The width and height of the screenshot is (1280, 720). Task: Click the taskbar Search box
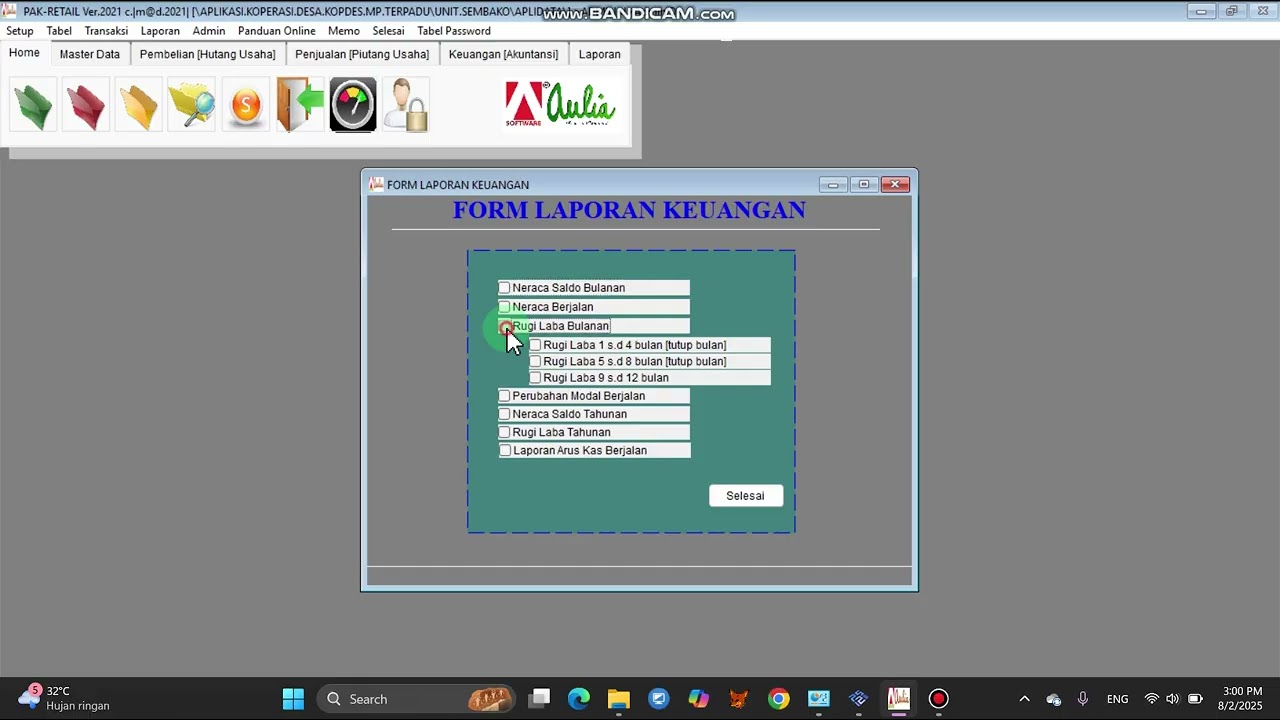(418, 699)
